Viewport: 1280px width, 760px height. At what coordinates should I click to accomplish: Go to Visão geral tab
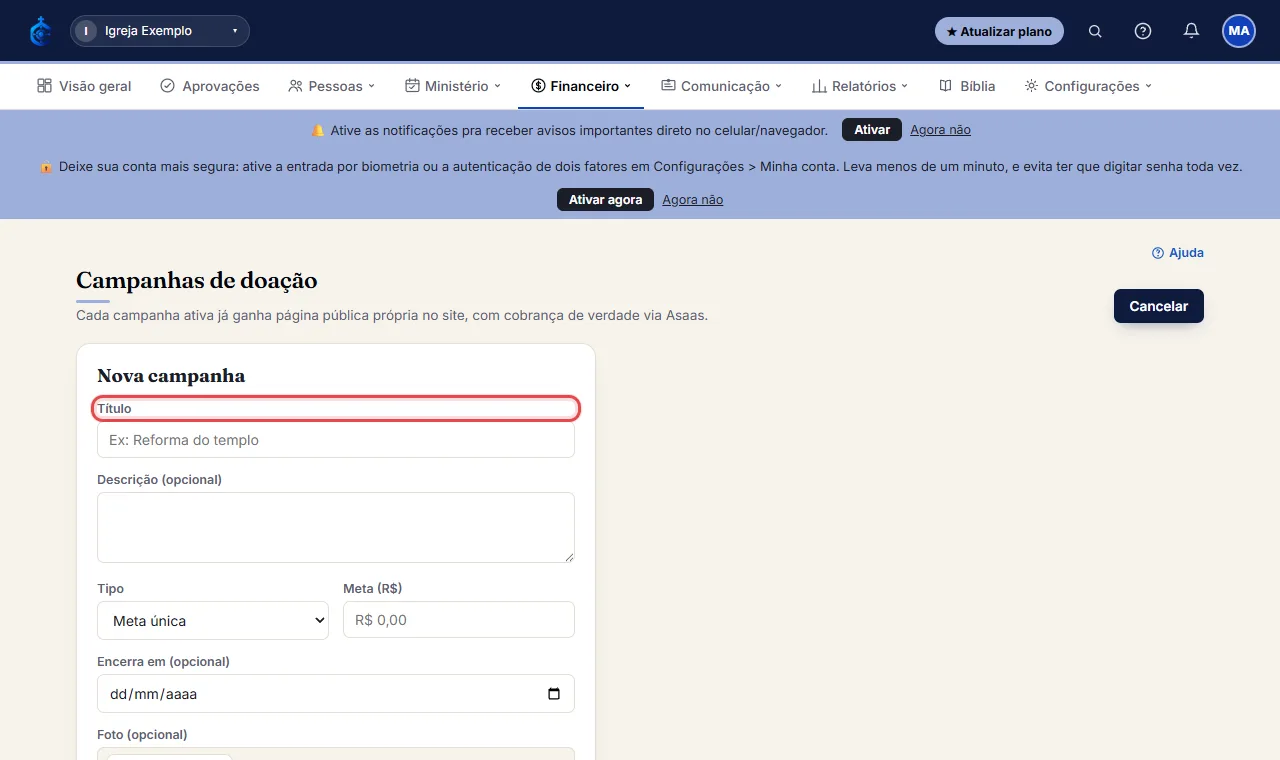click(84, 86)
